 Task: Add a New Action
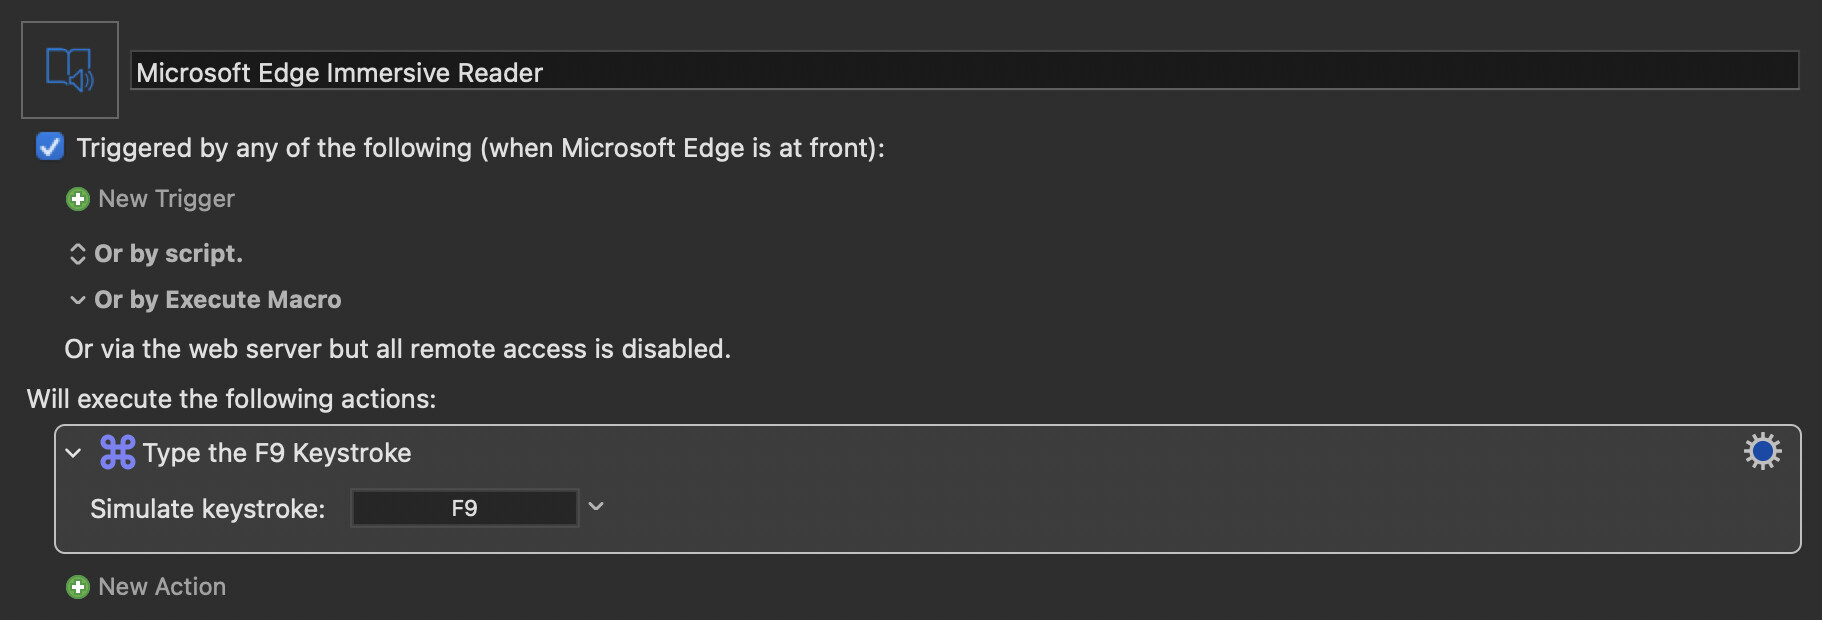tap(162, 587)
